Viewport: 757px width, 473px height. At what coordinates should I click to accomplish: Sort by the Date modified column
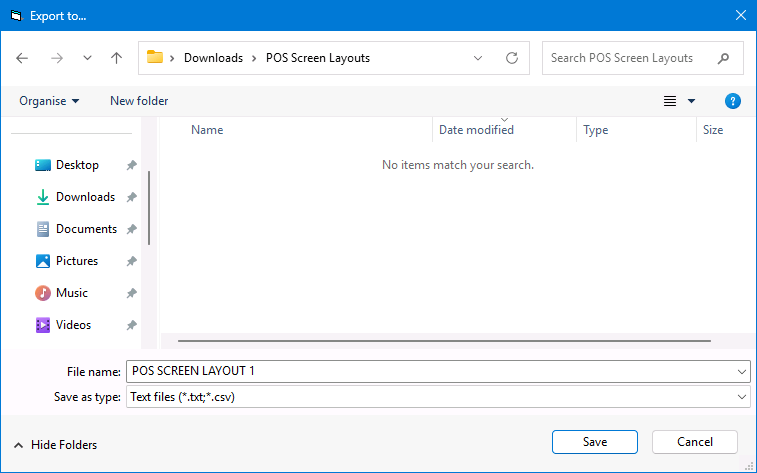(x=476, y=130)
